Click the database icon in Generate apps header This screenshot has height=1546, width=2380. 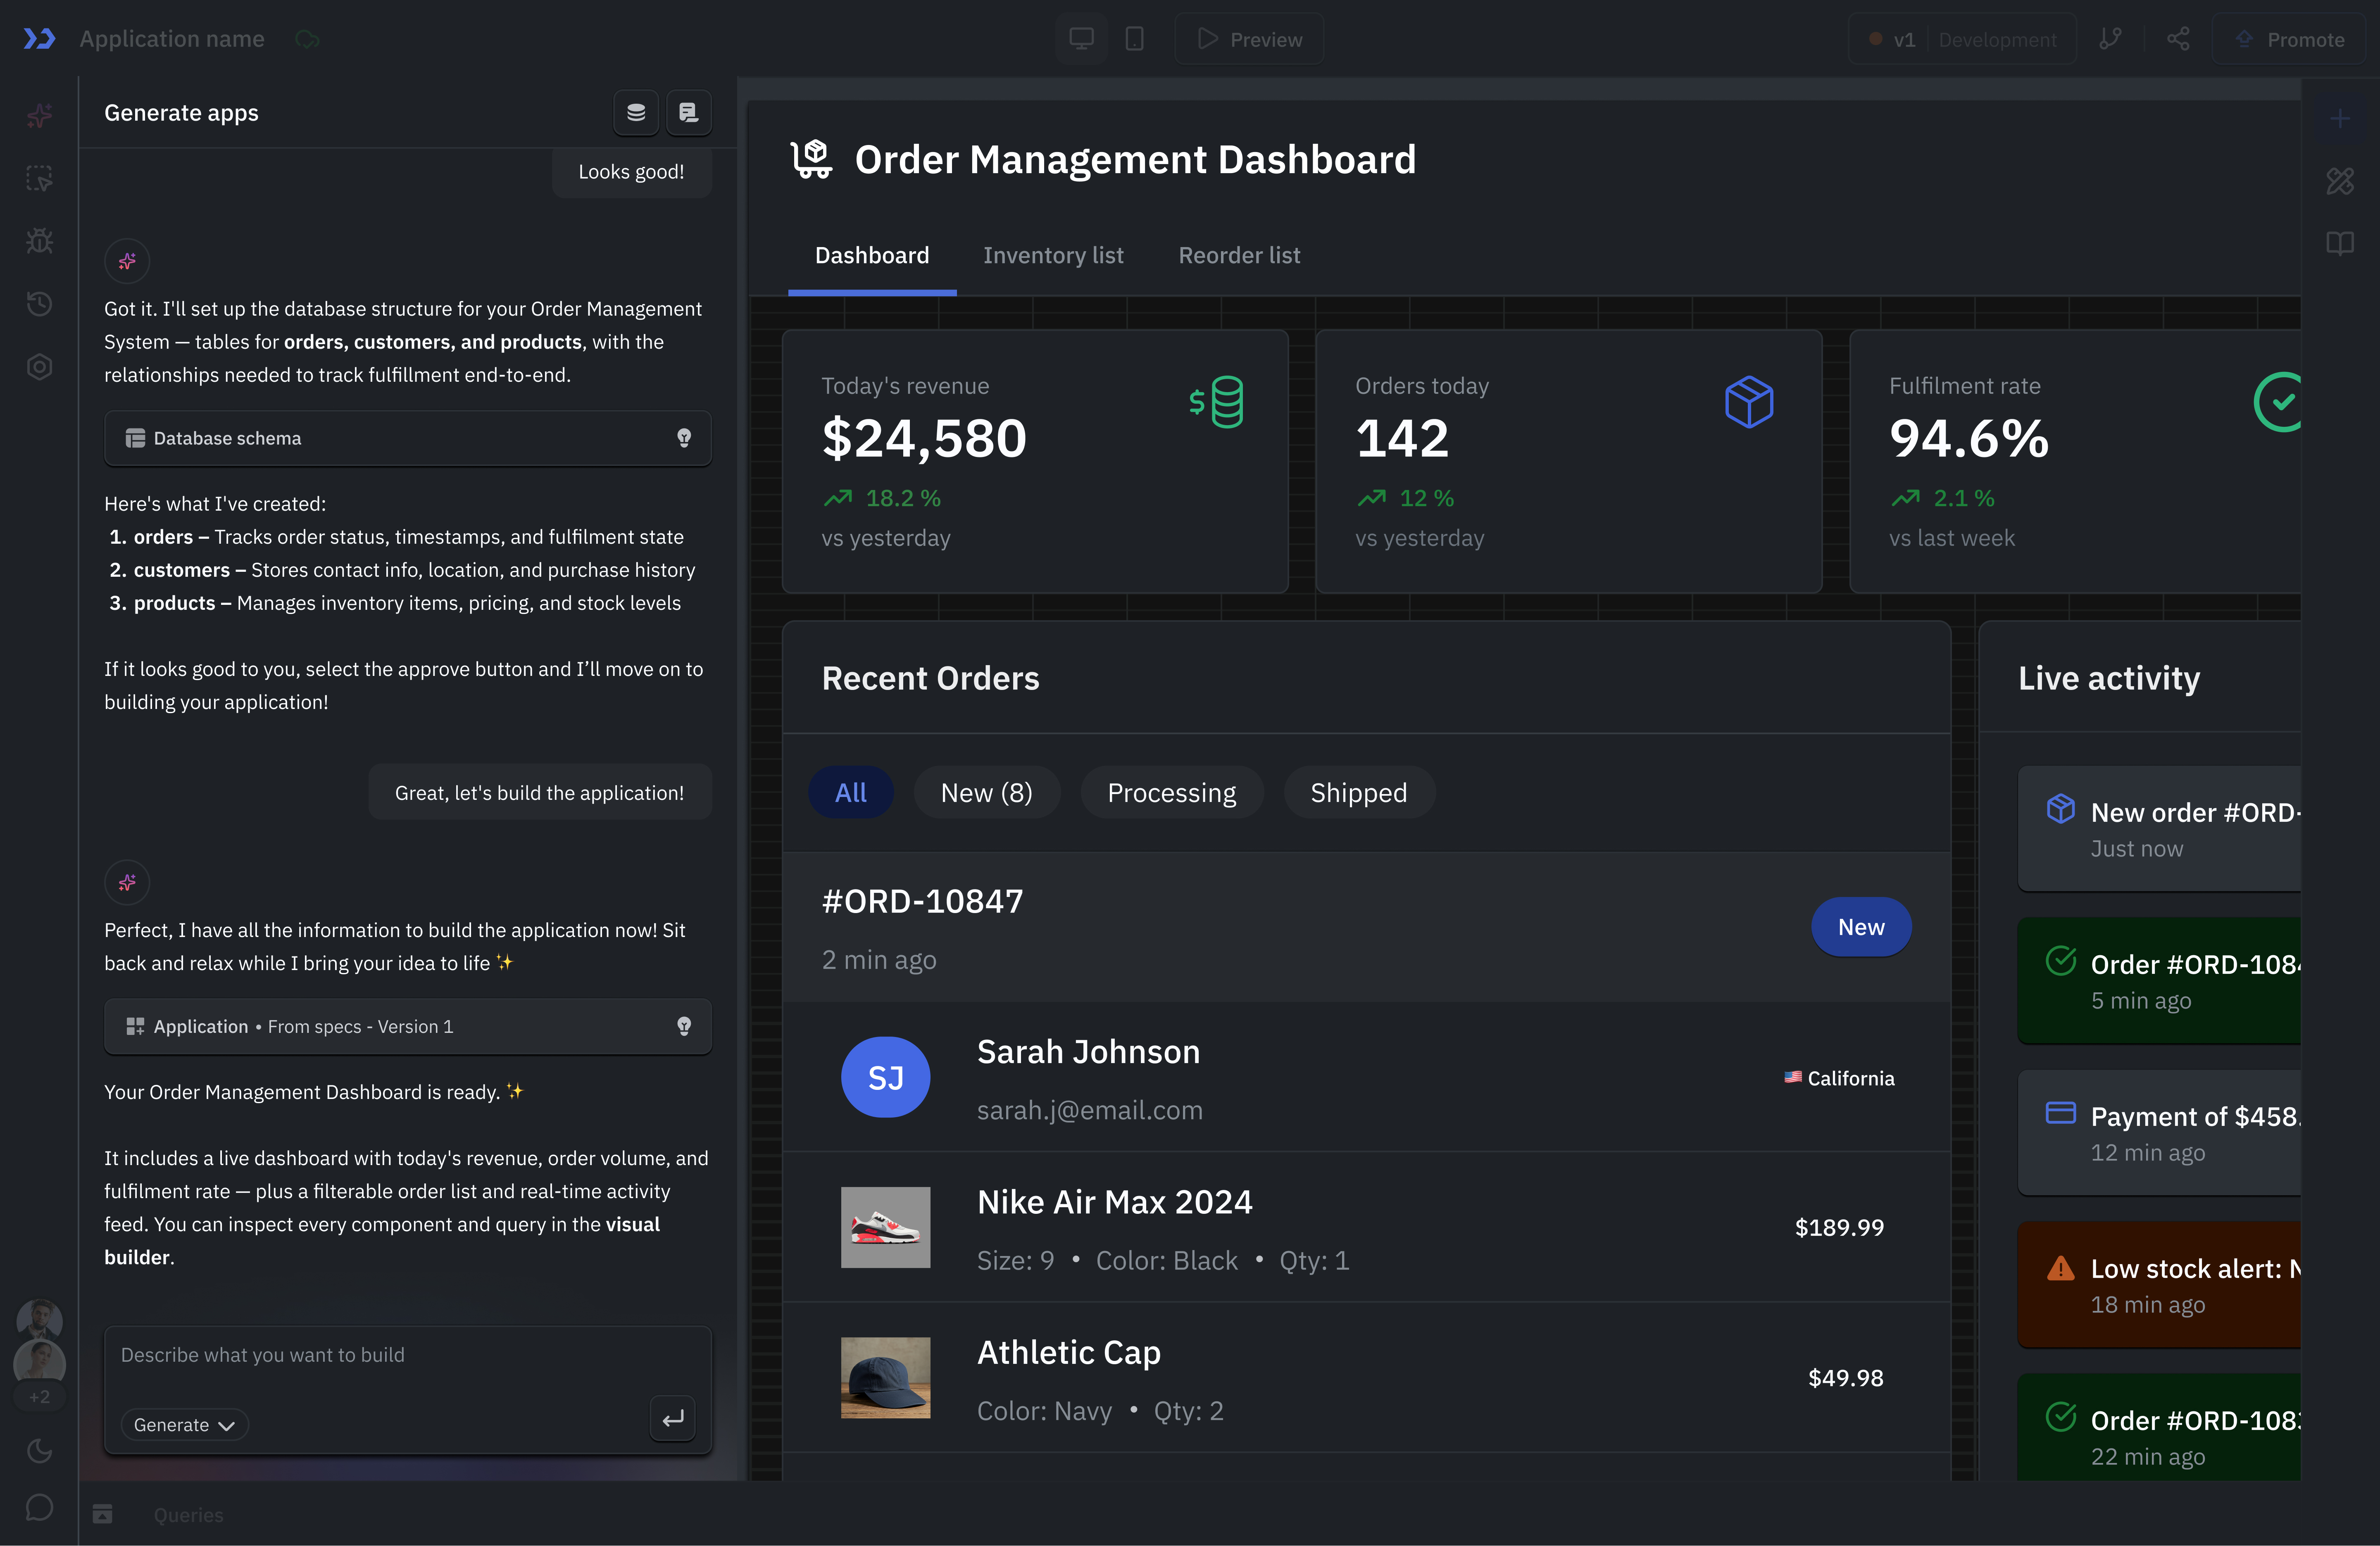click(636, 112)
